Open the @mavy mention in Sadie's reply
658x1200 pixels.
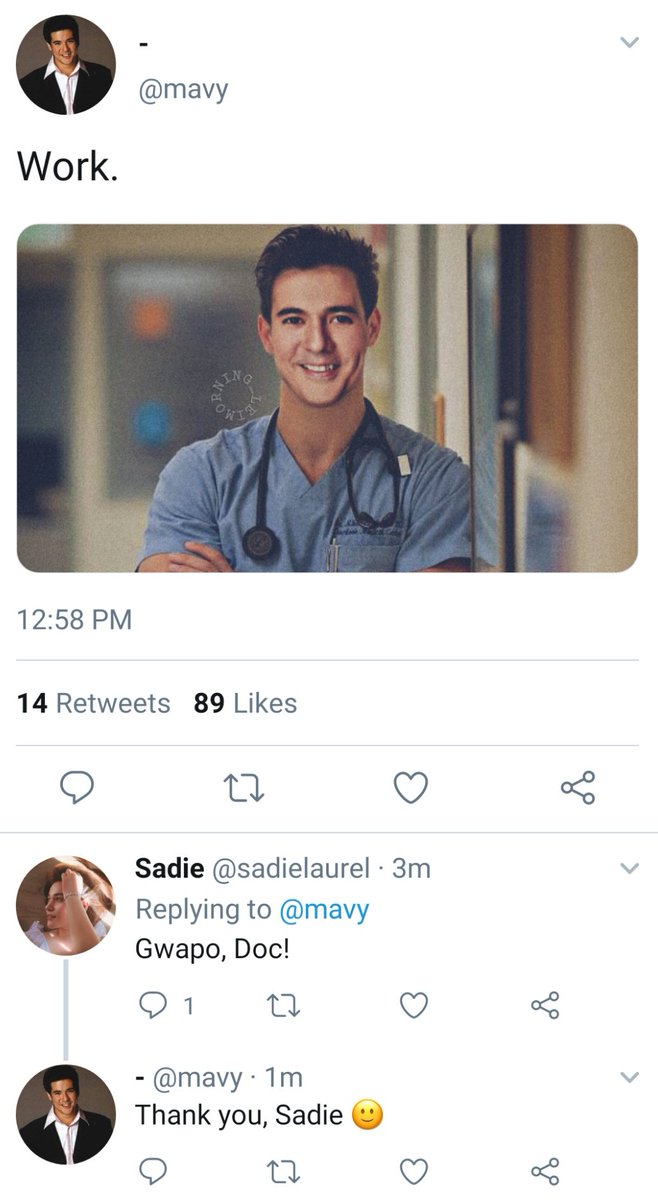[x=323, y=909]
